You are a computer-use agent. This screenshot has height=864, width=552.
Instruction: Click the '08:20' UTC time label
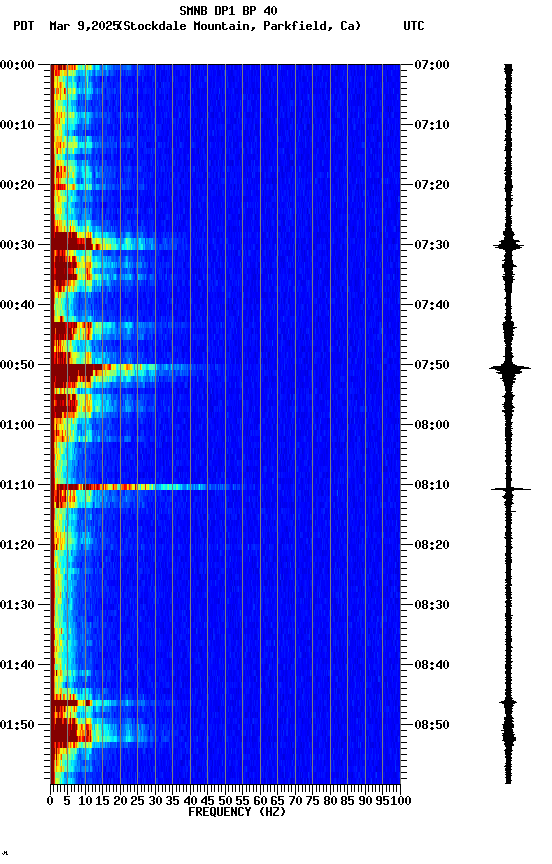tap(431, 546)
